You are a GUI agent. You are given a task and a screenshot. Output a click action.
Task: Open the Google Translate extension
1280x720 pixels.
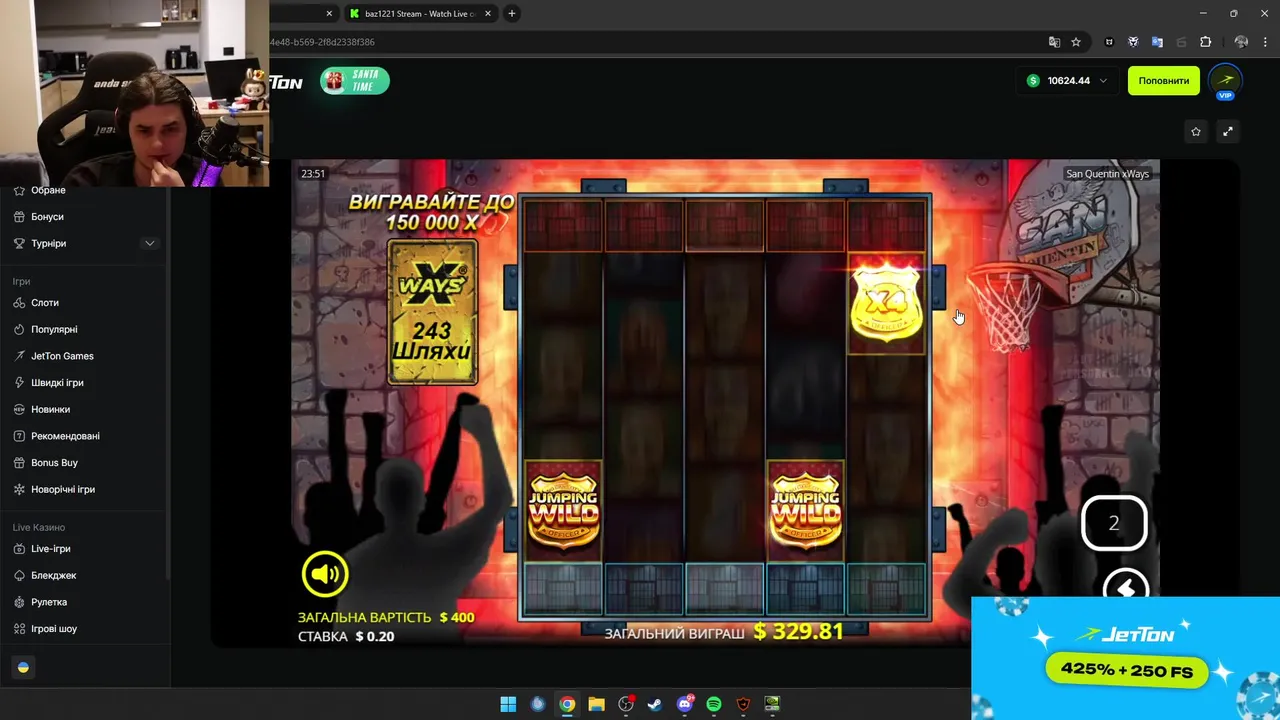[x=1157, y=42]
